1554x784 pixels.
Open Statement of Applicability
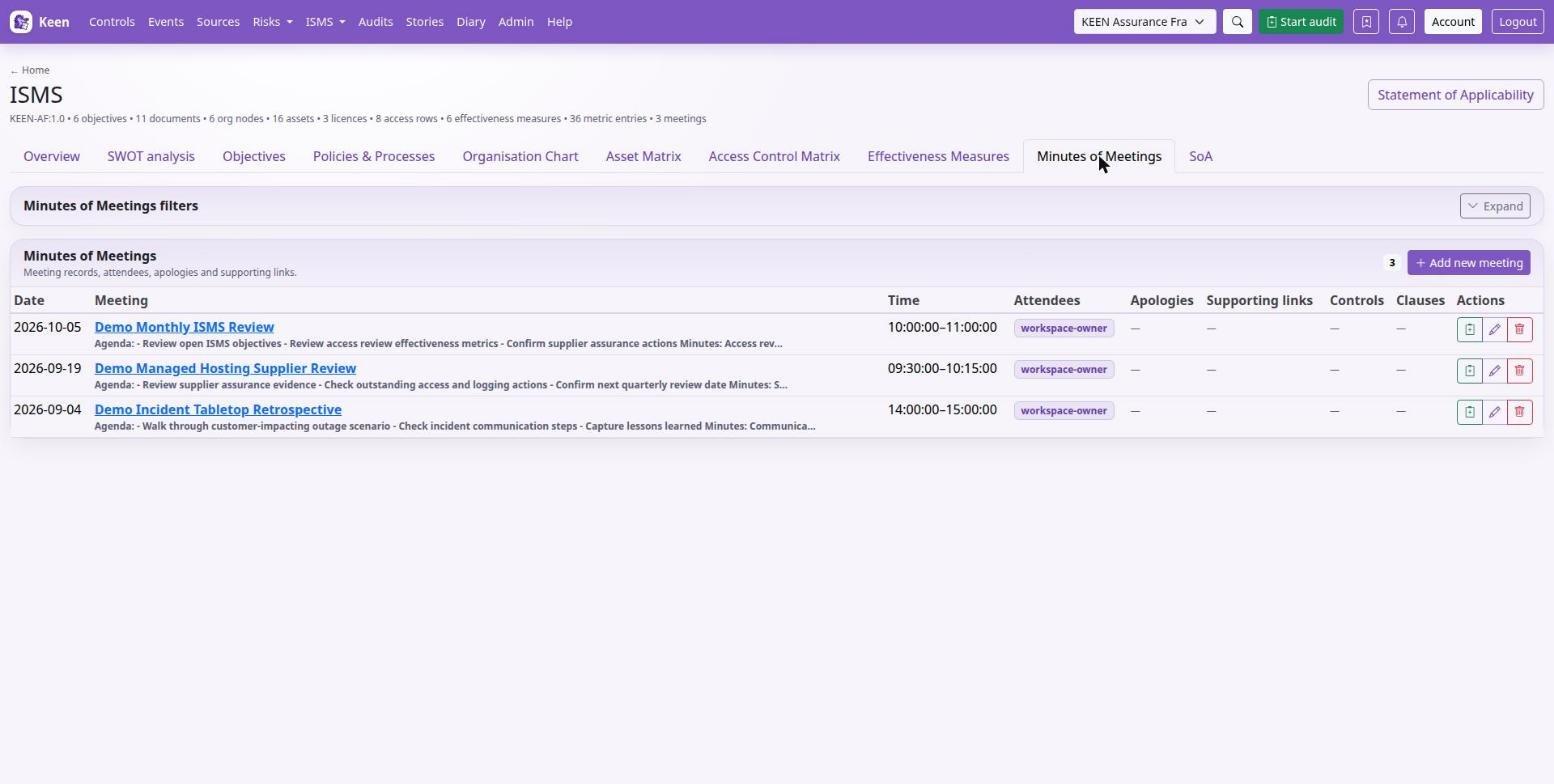click(1455, 95)
